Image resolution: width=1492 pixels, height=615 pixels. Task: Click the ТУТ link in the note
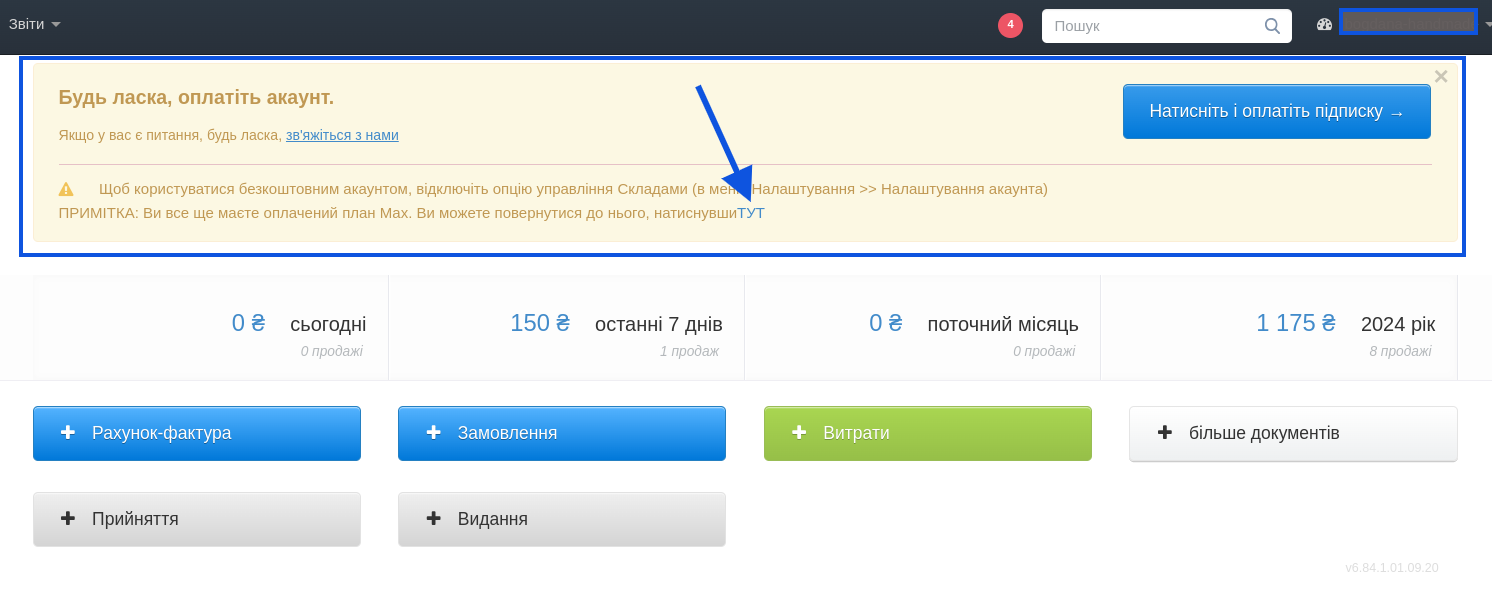tap(751, 213)
